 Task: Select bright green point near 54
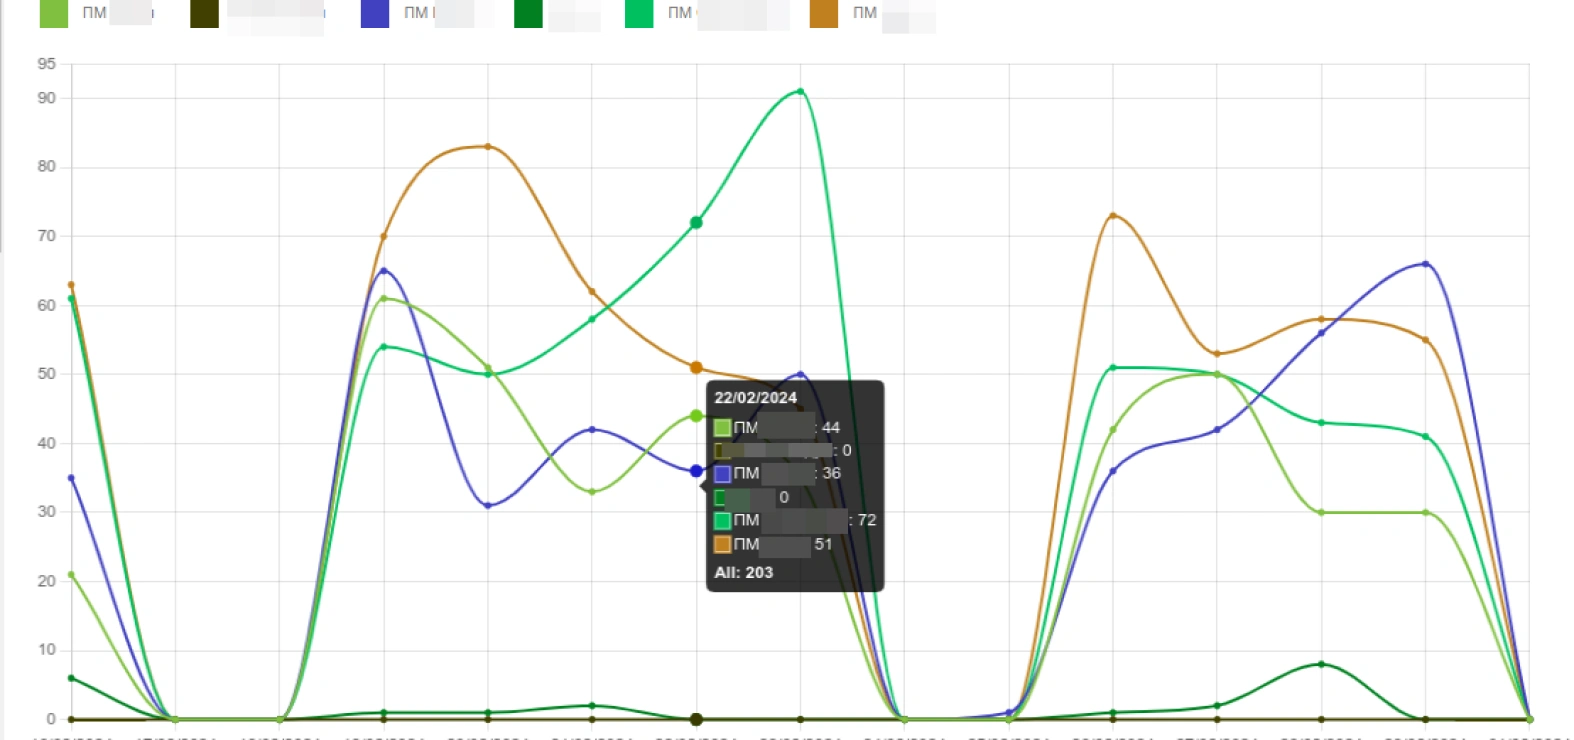(x=383, y=347)
